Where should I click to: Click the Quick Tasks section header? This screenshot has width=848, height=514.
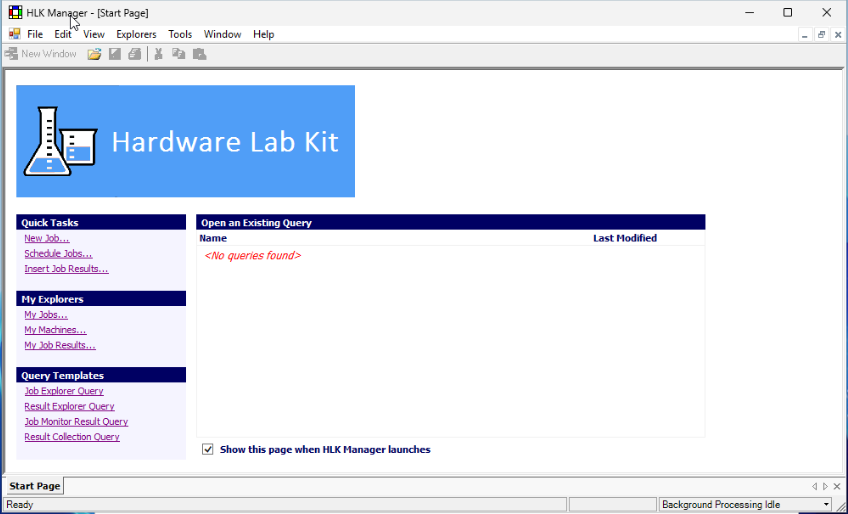click(101, 222)
